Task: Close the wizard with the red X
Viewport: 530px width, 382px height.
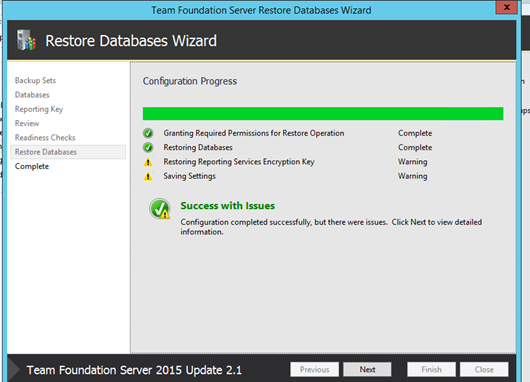Action: [x=506, y=7]
